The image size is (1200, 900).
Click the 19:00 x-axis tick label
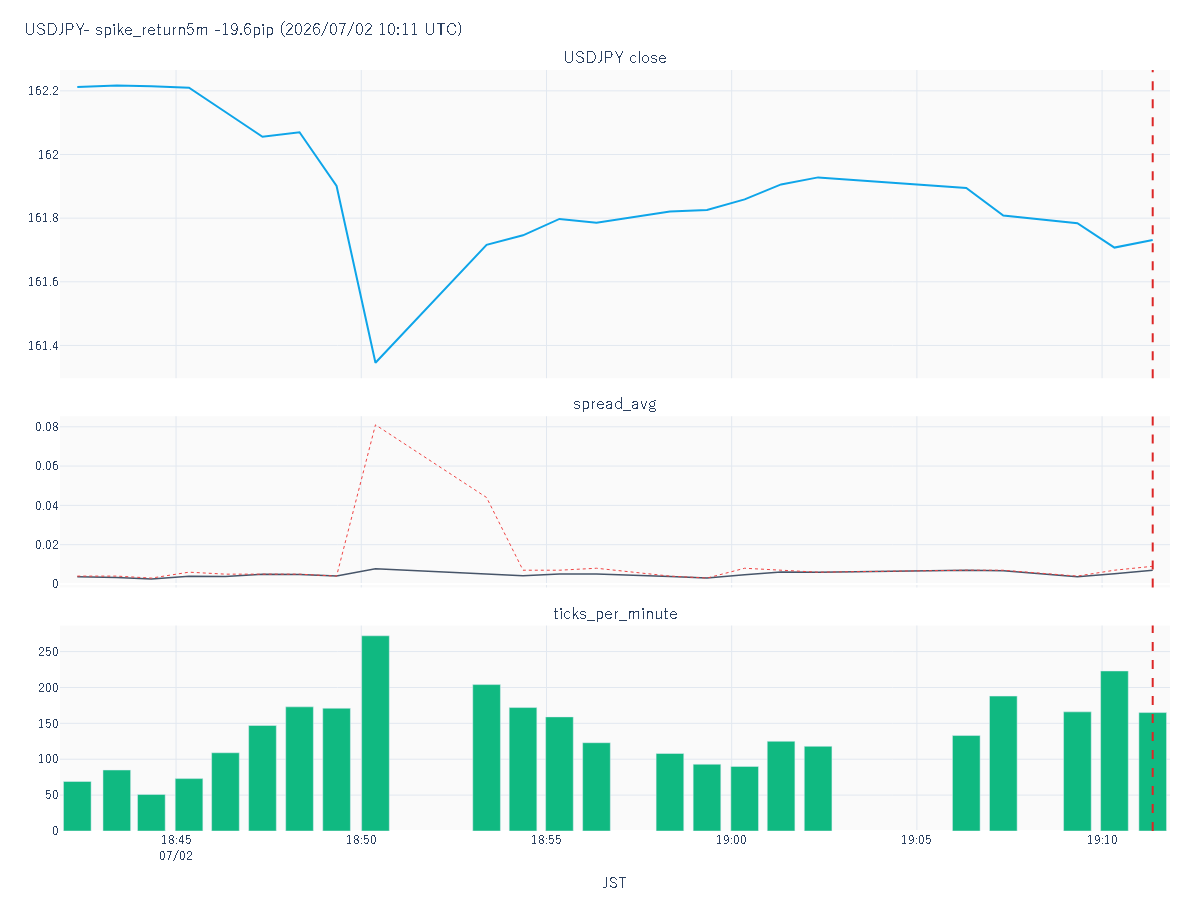731,840
